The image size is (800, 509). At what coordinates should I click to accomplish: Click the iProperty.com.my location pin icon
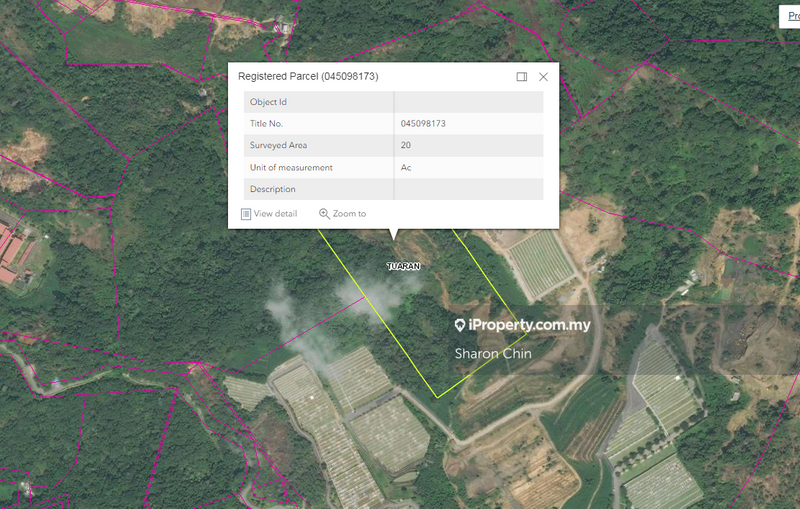tap(460, 326)
